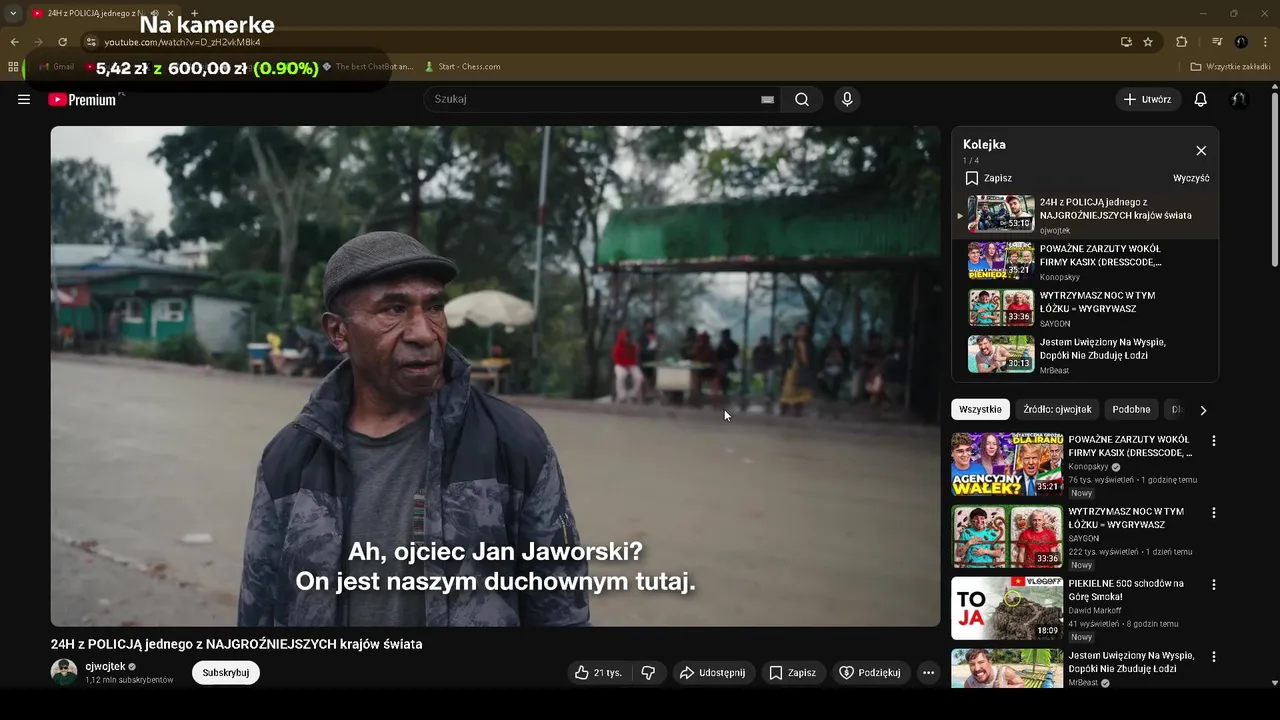Click the install app icon in address bar
Image resolution: width=1280 pixels, height=720 pixels.
click(x=1126, y=42)
